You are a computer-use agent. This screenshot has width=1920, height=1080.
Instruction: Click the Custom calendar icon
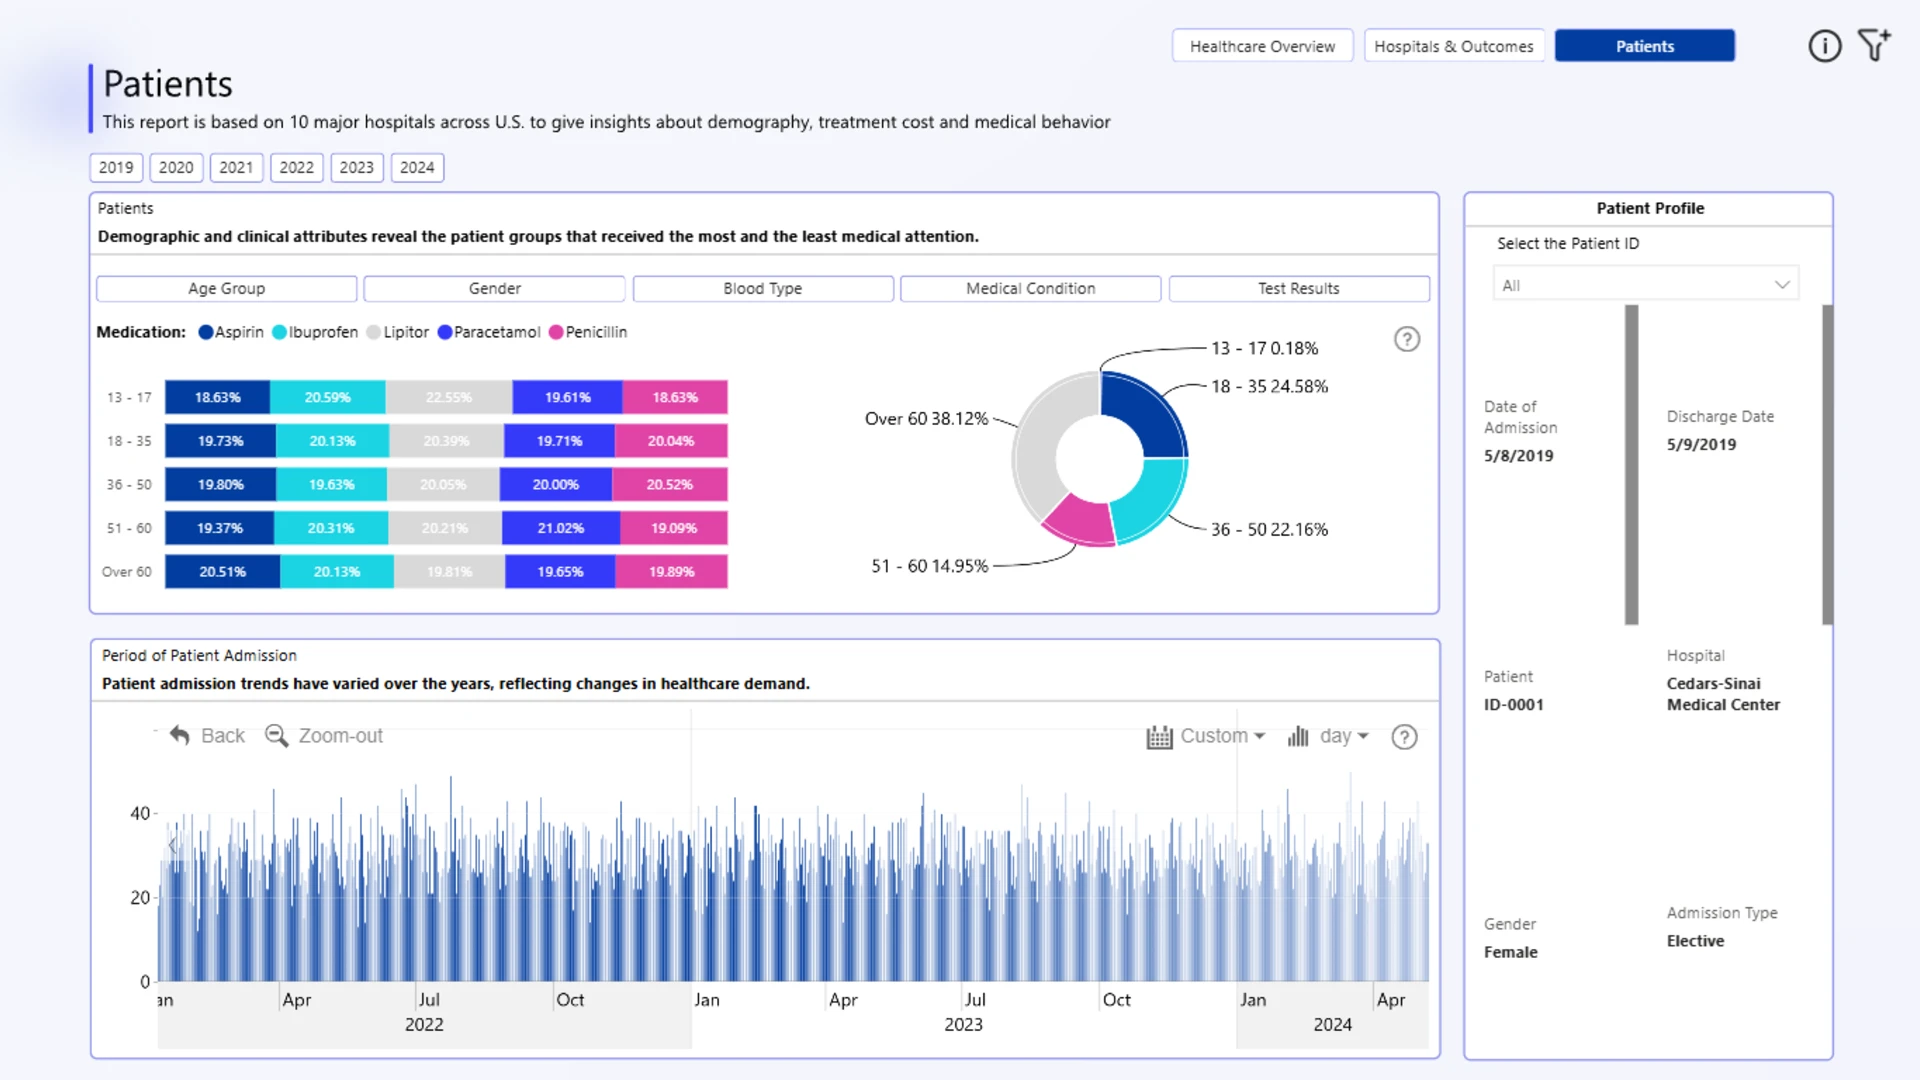pos(1159,737)
